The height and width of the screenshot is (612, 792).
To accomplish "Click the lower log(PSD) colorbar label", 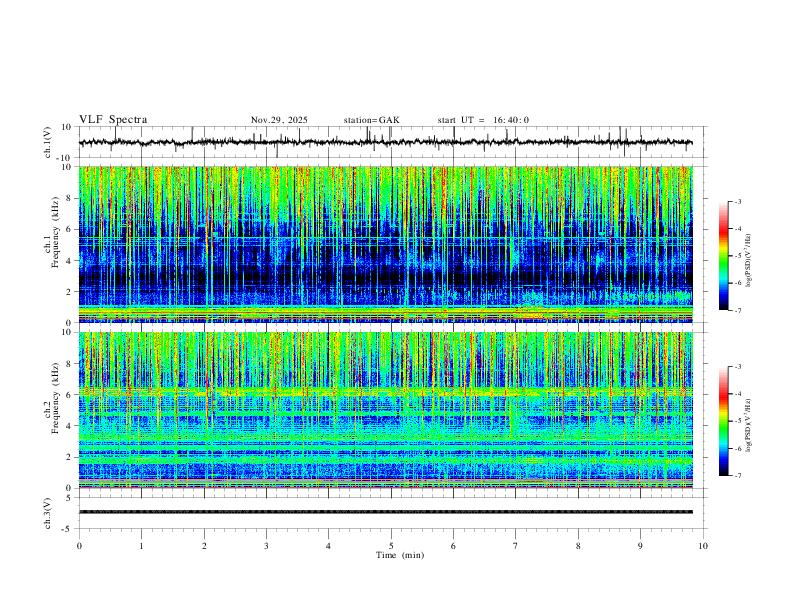I will [x=748, y=425].
